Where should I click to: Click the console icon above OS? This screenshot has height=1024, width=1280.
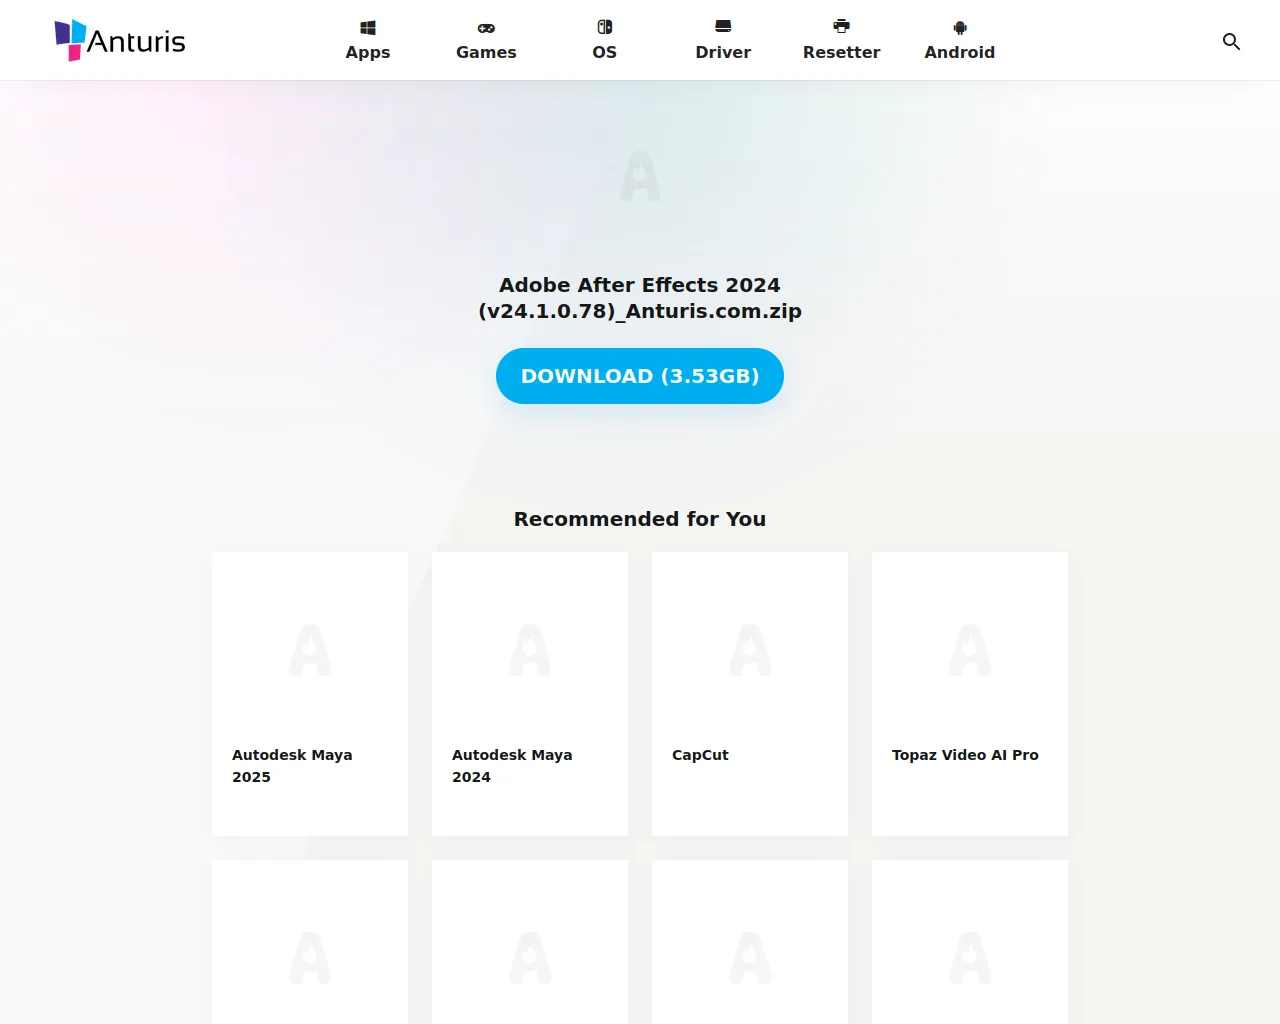point(605,27)
